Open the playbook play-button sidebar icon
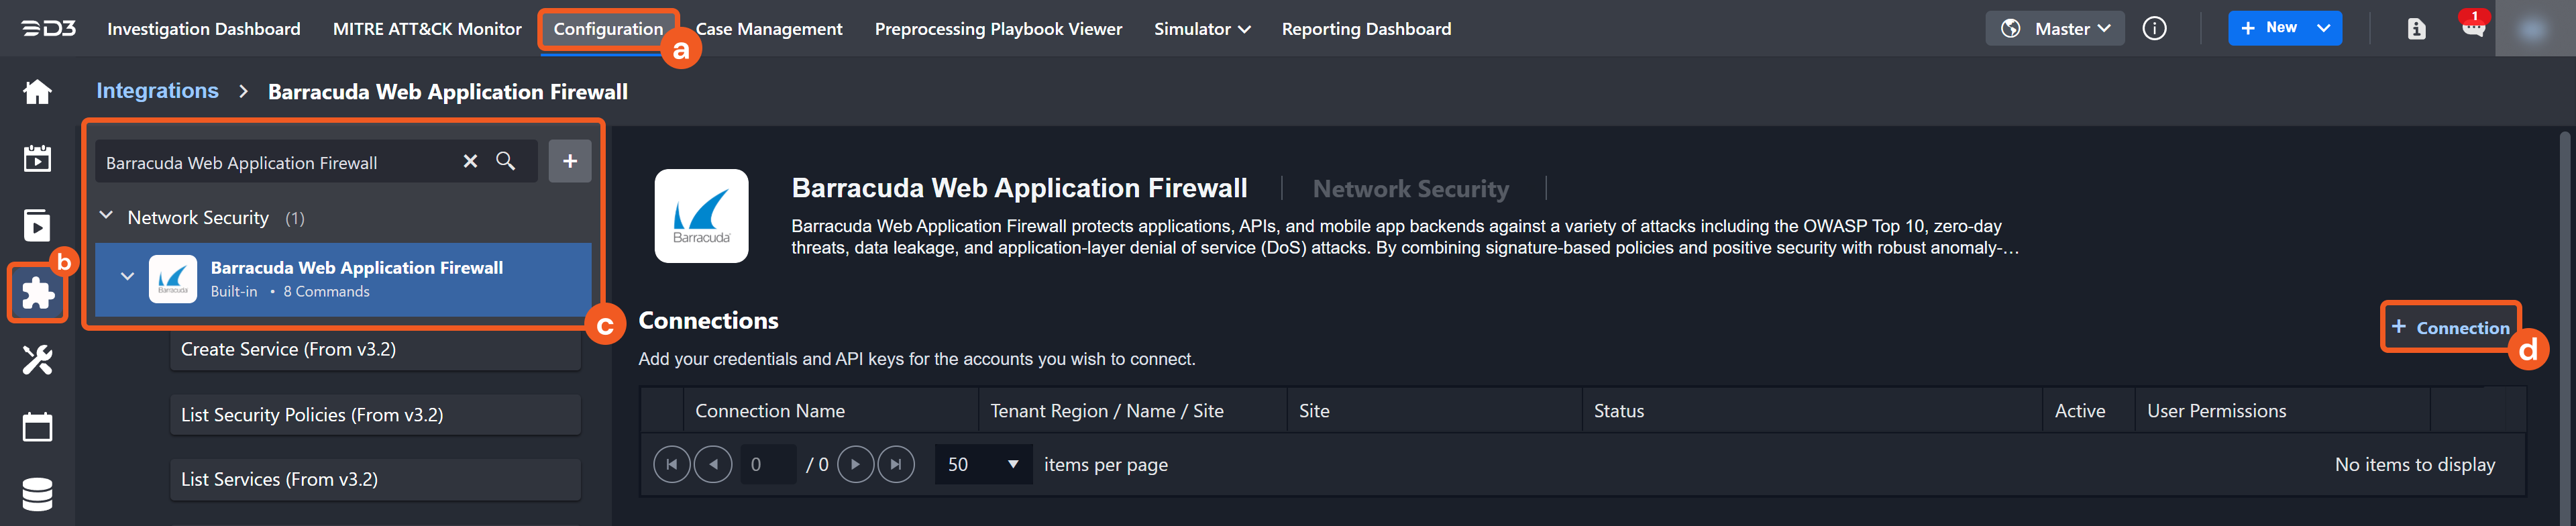 point(37,226)
